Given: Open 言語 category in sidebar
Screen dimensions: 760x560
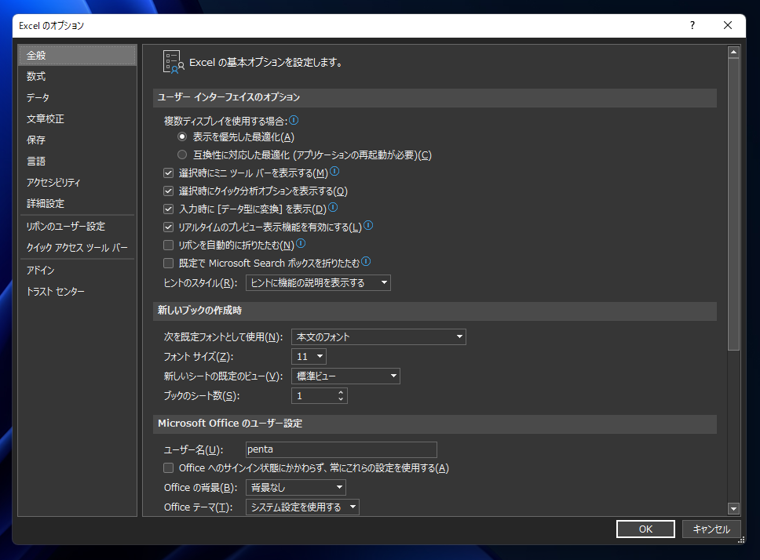Looking at the screenshot, I should click(x=77, y=161).
